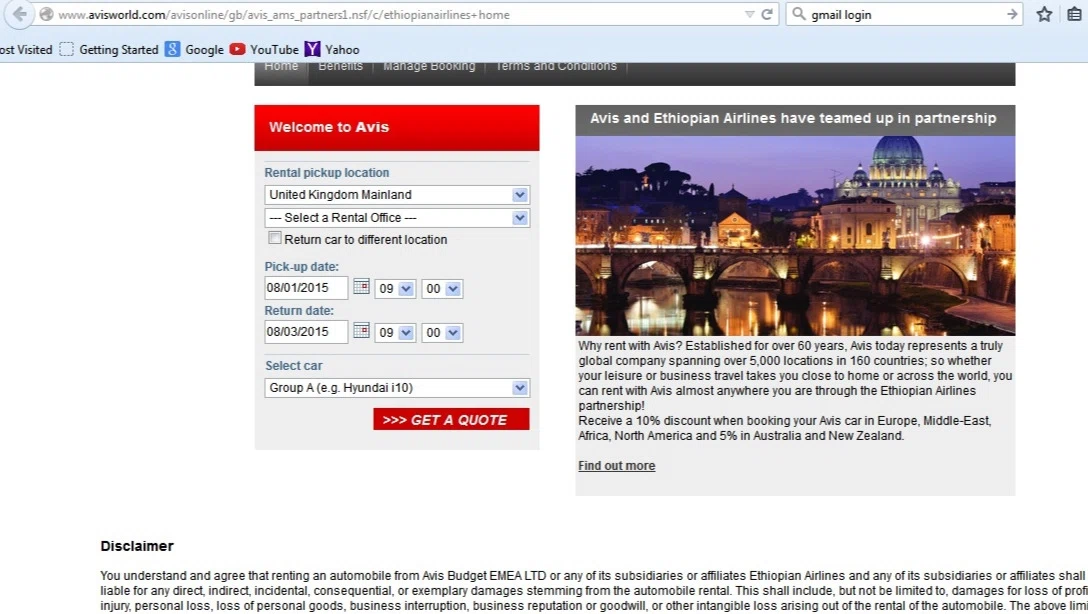Click the browser address bar URL
The image size is (1088, 614).
point(284,15)
